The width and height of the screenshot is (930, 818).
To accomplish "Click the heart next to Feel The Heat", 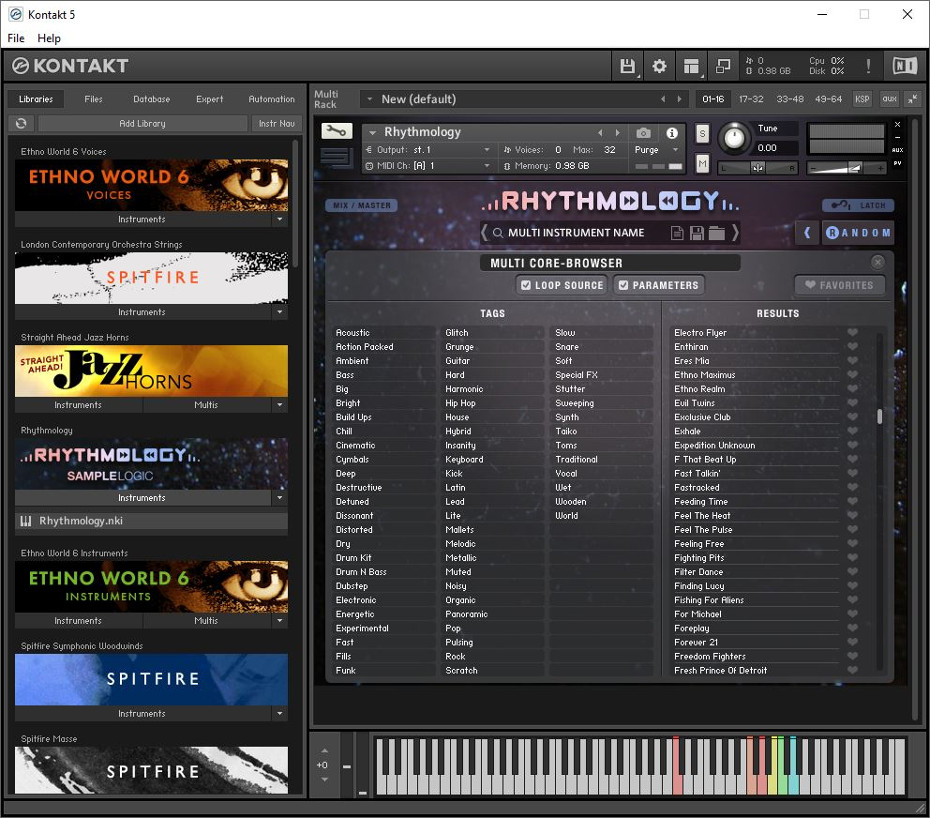I will [852, 515].
